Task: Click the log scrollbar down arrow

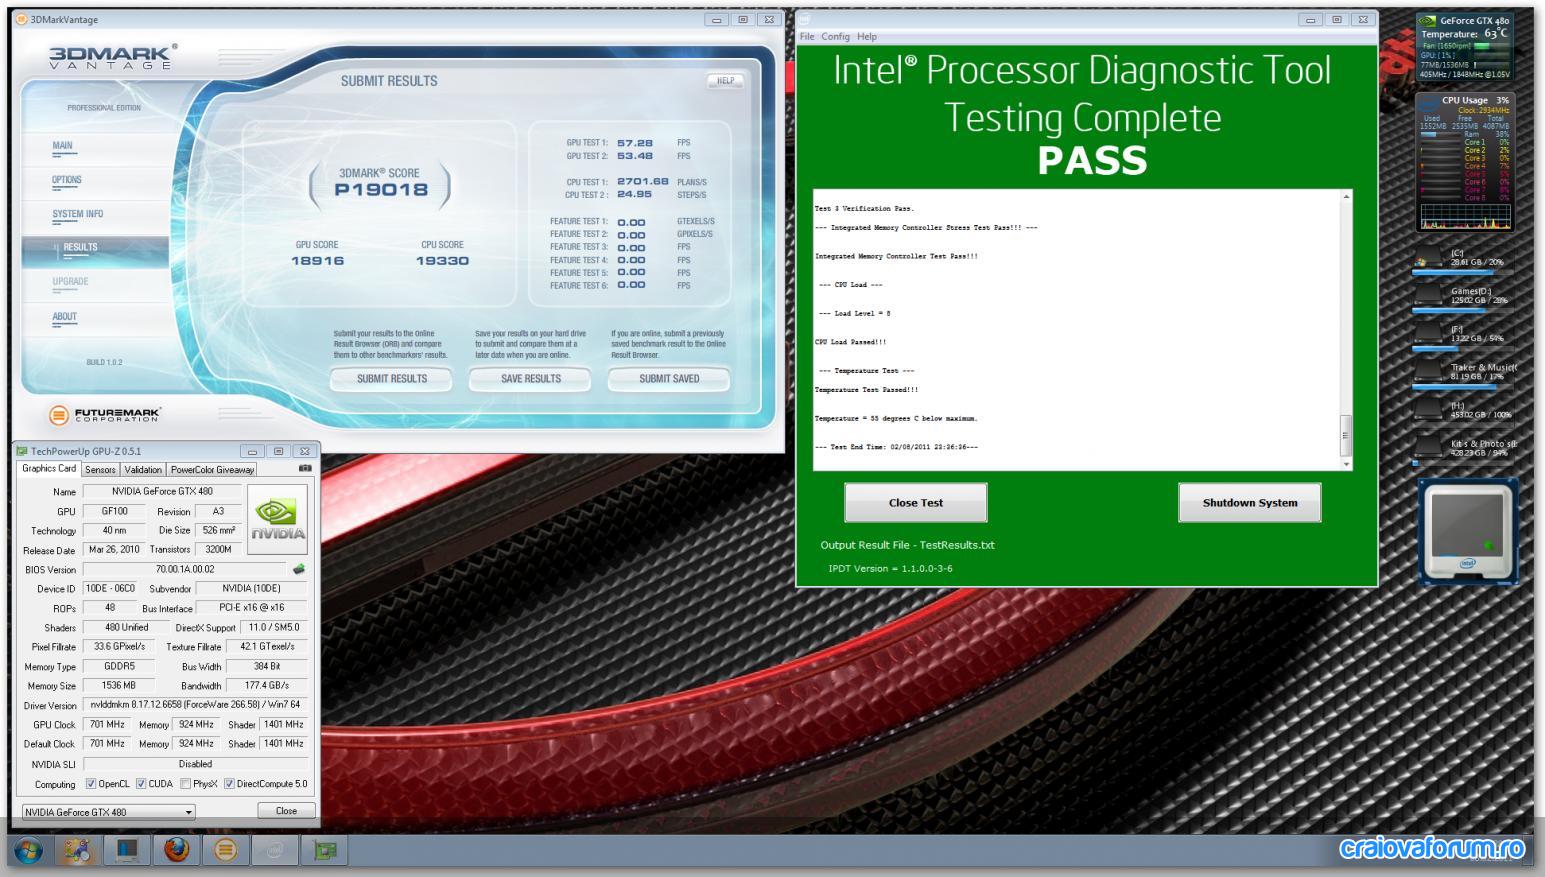Action: point(1346,464)
